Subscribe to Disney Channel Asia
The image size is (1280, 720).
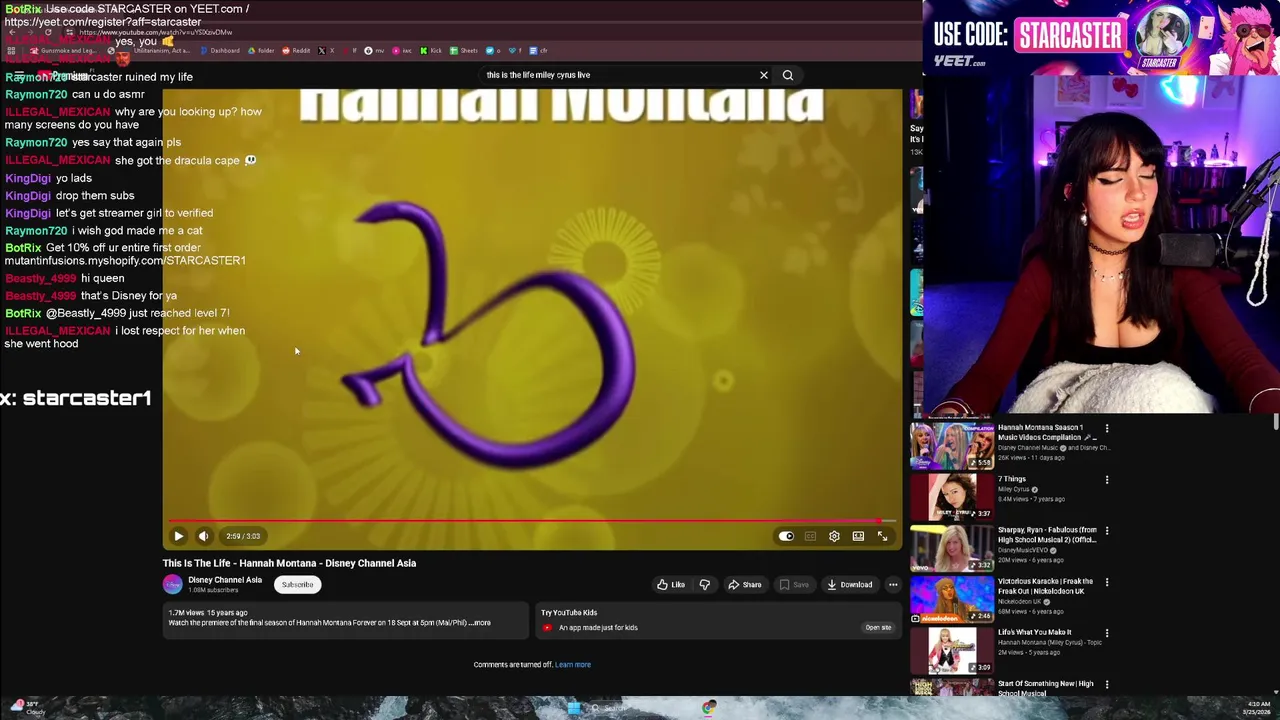(x=297, y=585)
